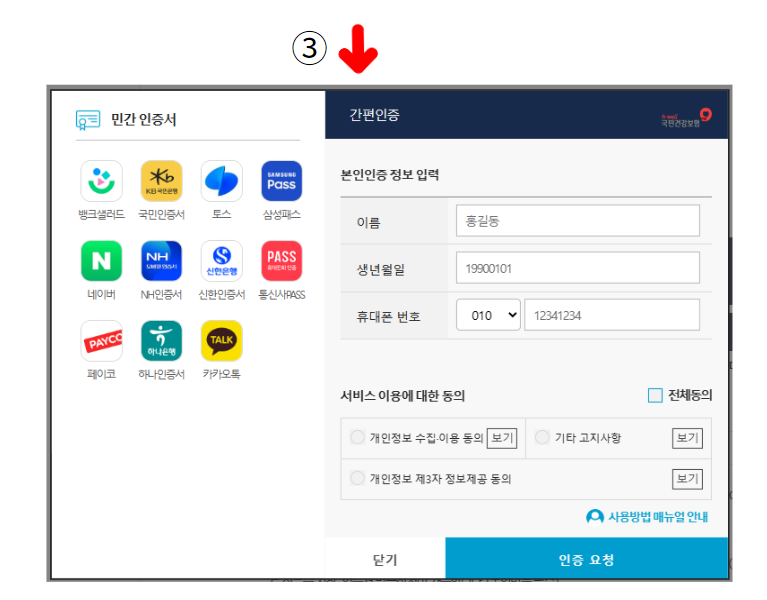Click the 생년월일 input field
Viewport: 767px width, 600px height.
[578, 267]
